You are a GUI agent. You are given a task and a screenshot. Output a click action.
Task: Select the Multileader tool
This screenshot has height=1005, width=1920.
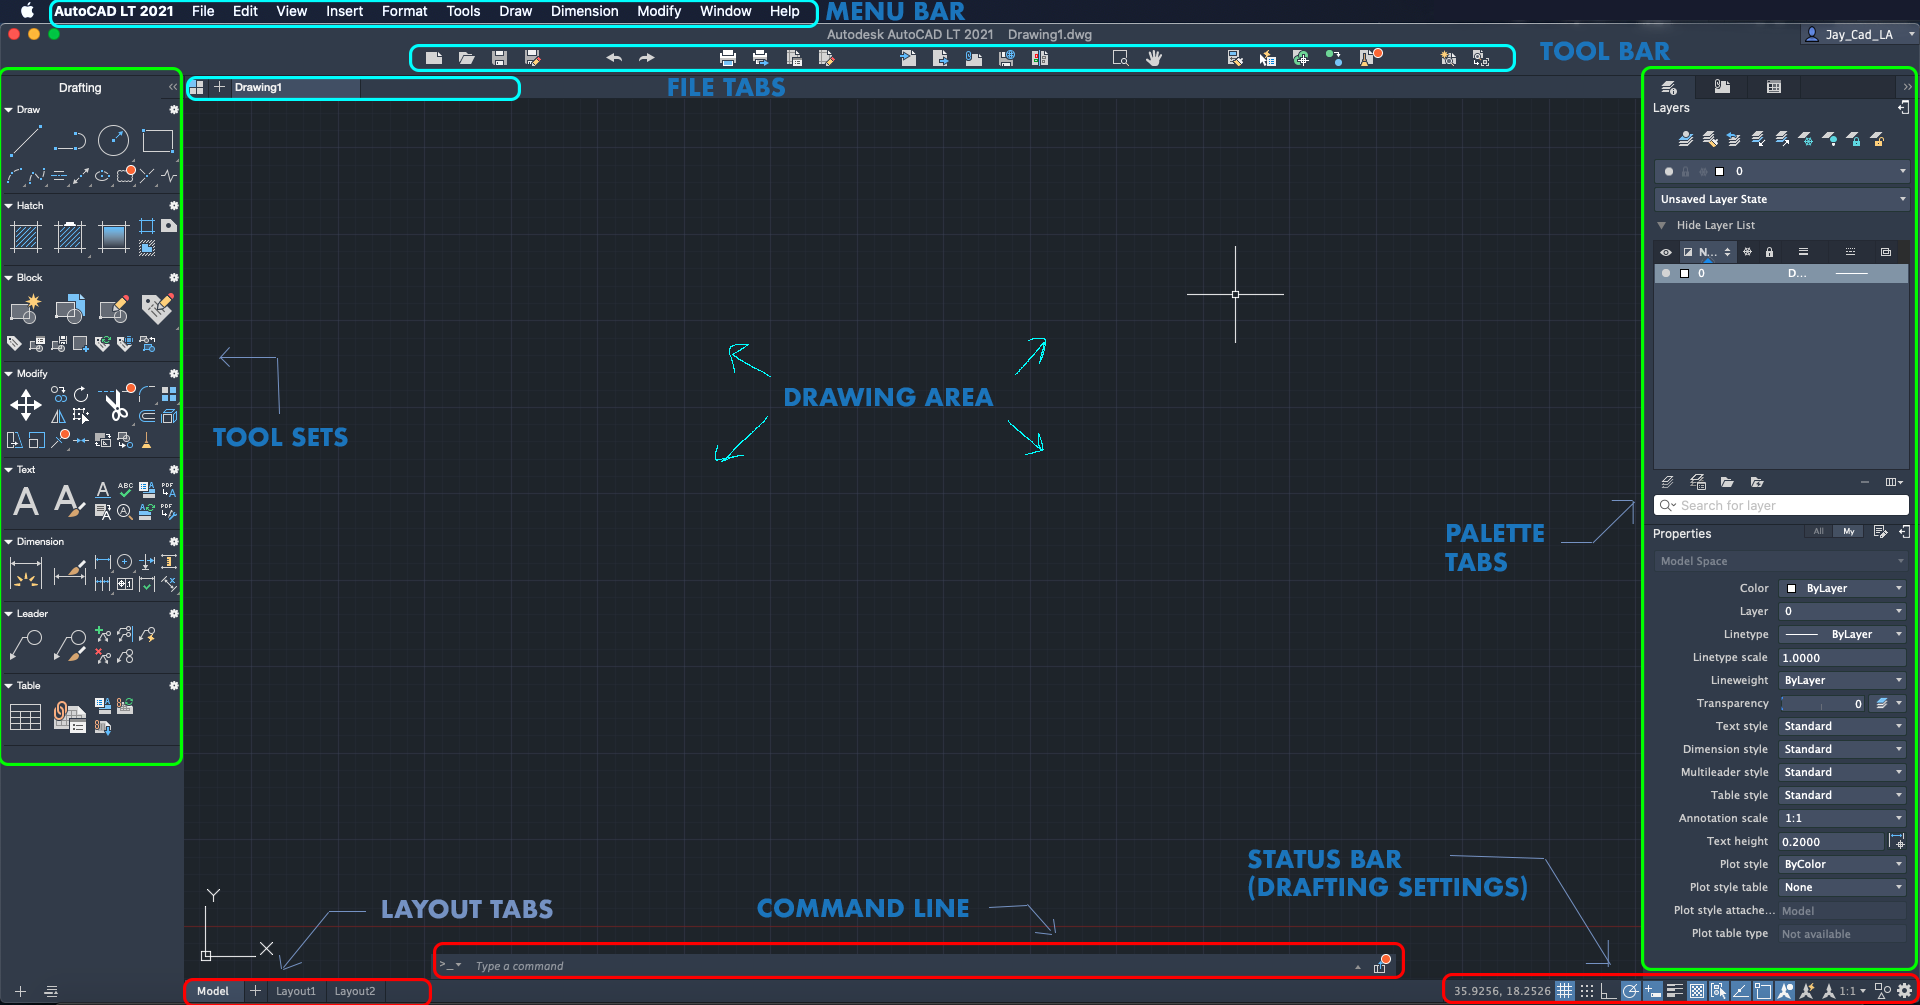(x=26, y=645)
